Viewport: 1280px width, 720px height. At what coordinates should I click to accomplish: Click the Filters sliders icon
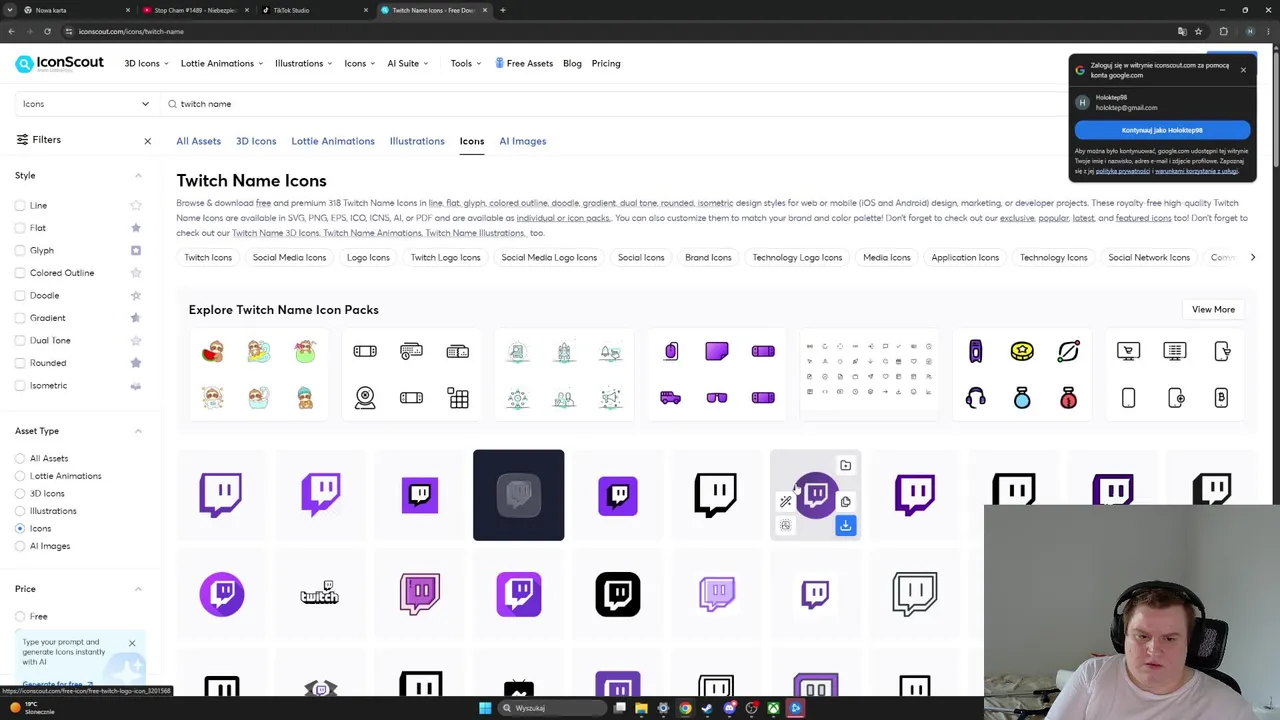(22, 140)
